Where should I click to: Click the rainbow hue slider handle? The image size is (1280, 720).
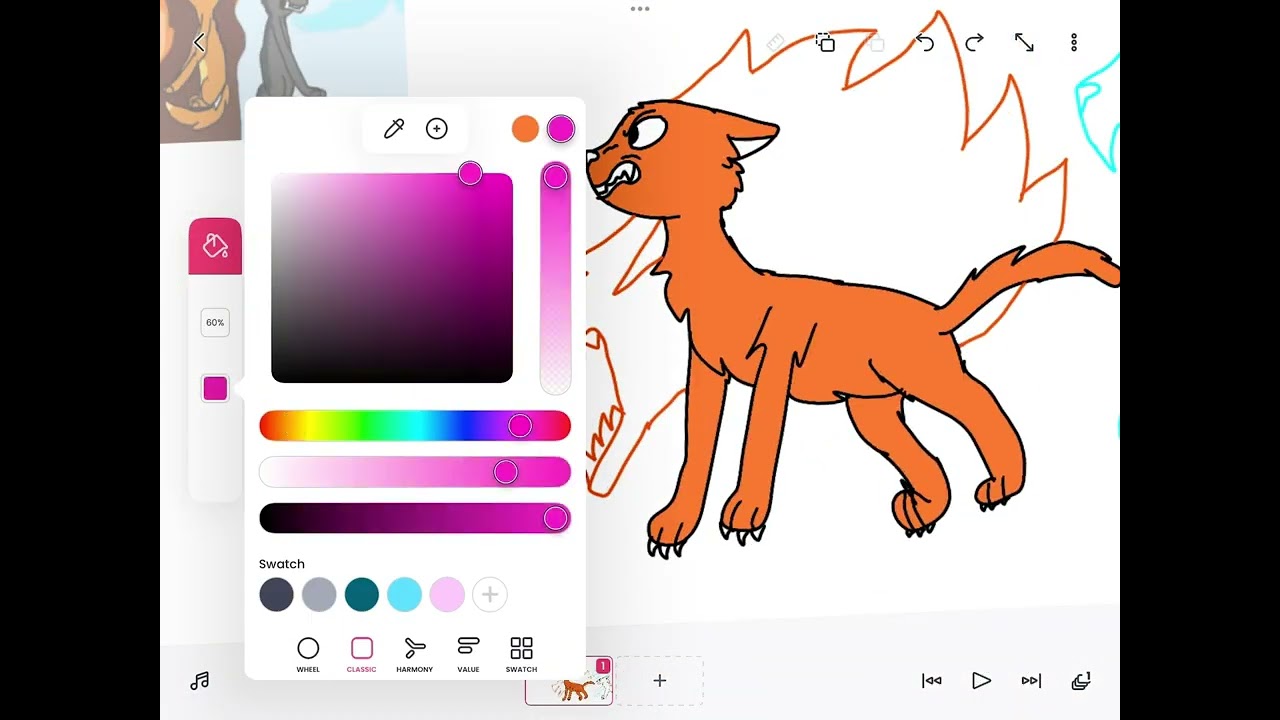click(x=520, y=426)
